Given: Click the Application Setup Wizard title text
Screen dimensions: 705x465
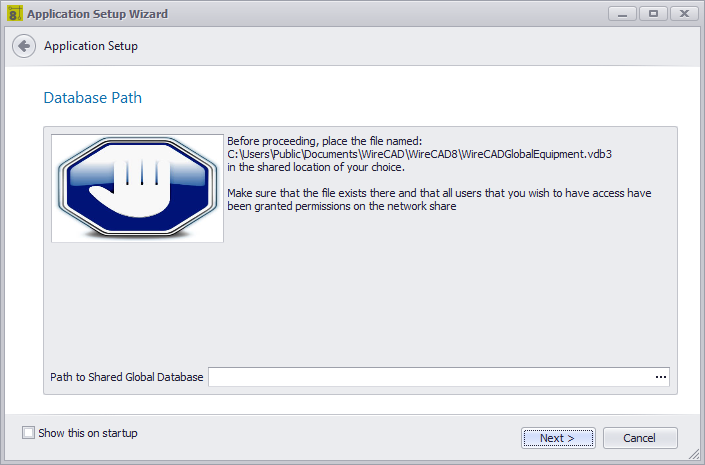Looking at the screenshot, I should point(97,14).
